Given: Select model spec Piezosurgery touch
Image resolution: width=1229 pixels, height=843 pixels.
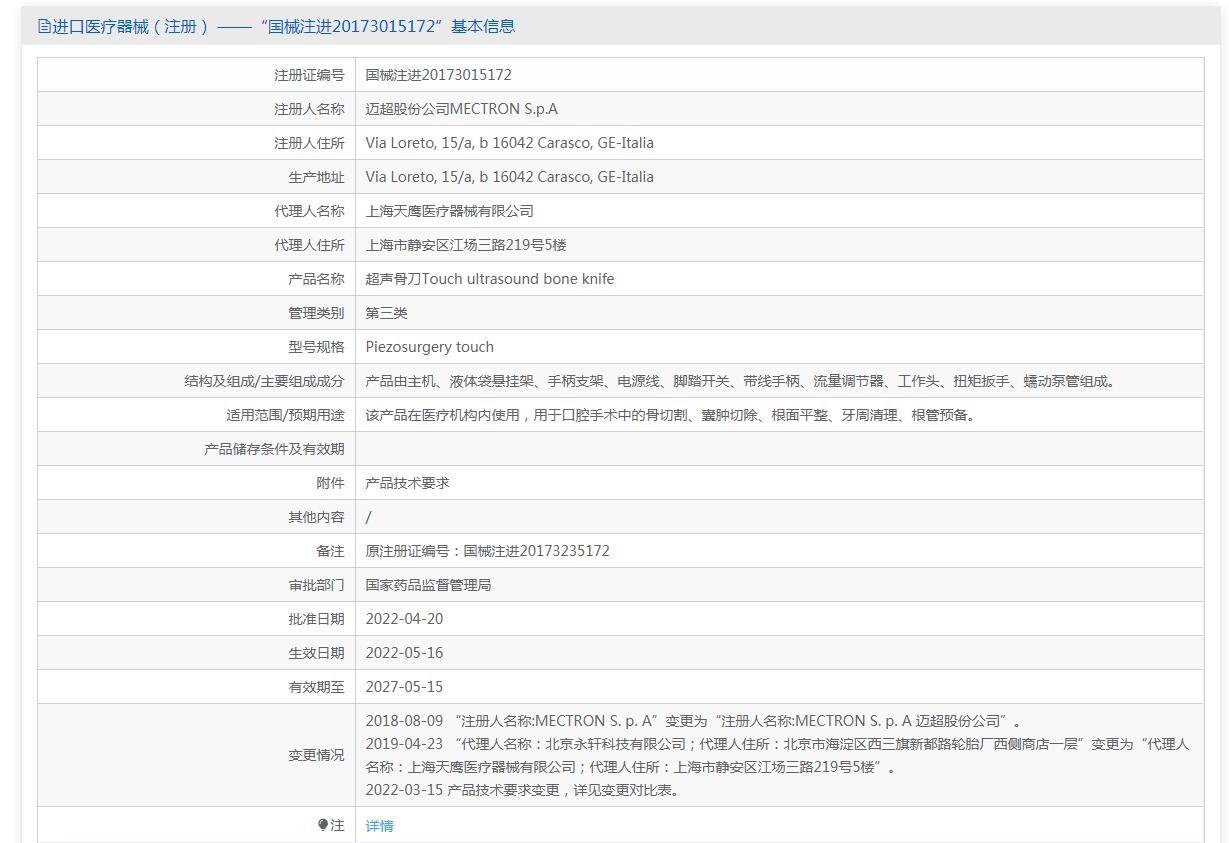Looking at the screenshot, I should 429,347.
